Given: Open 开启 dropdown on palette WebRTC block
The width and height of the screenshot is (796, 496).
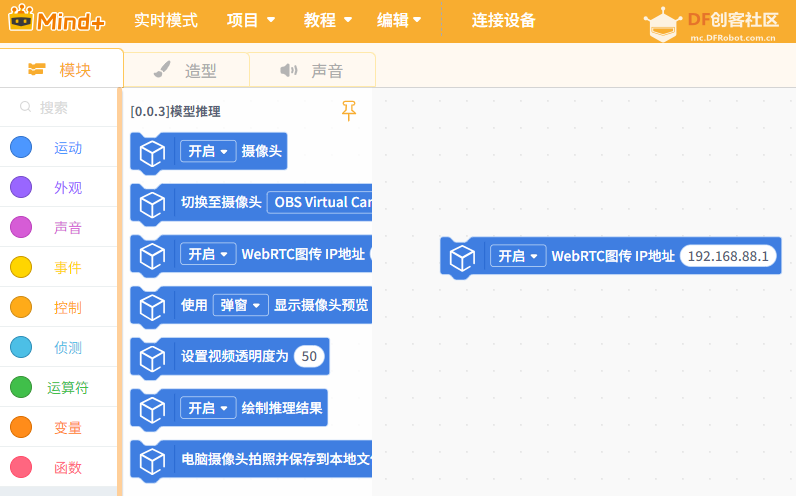Looking at the screenshot, I should point(208,254).
